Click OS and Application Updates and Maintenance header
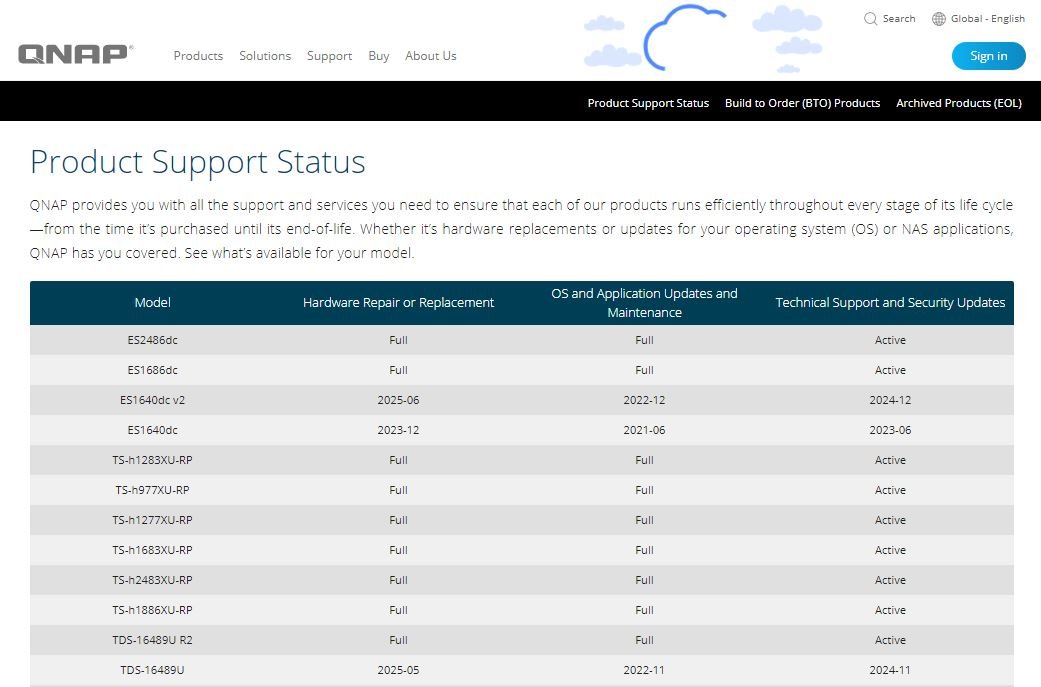The width and height of the screenshot is (1041, 687). coord(644,303)
